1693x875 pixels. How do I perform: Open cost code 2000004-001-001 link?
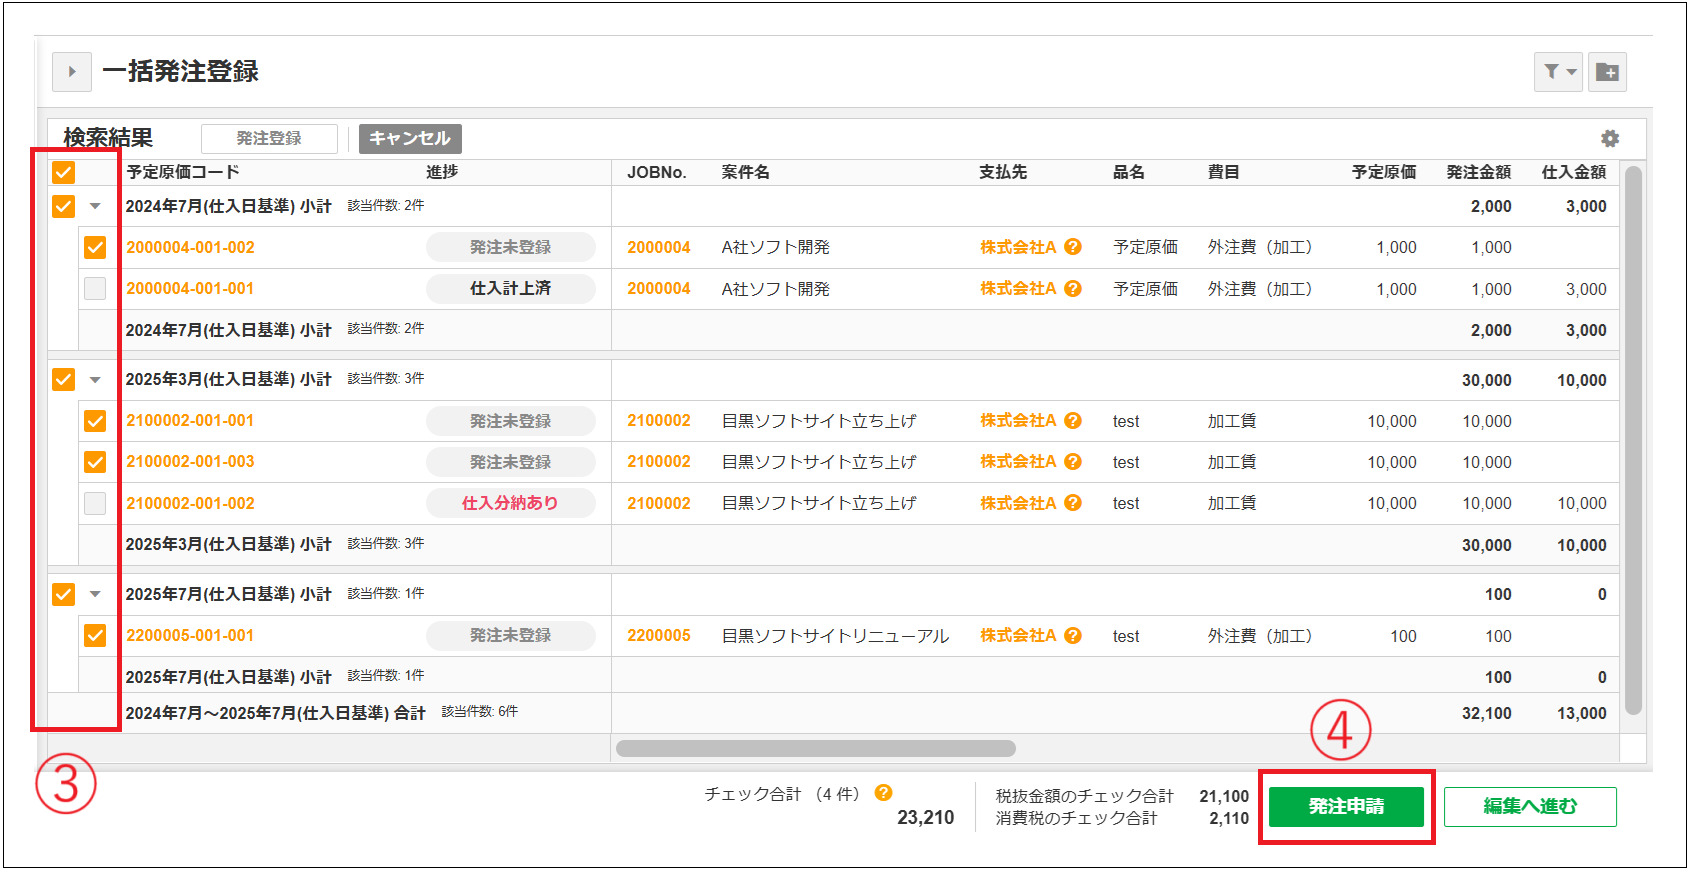(190, 288)
